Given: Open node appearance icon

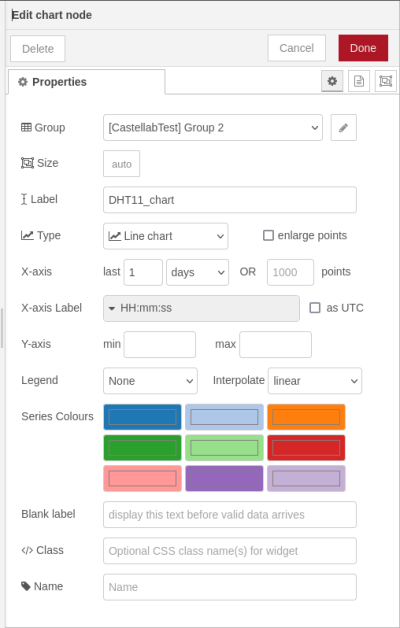Looking at the screenshot, I should pyautogui.click(x=385, y=81).
